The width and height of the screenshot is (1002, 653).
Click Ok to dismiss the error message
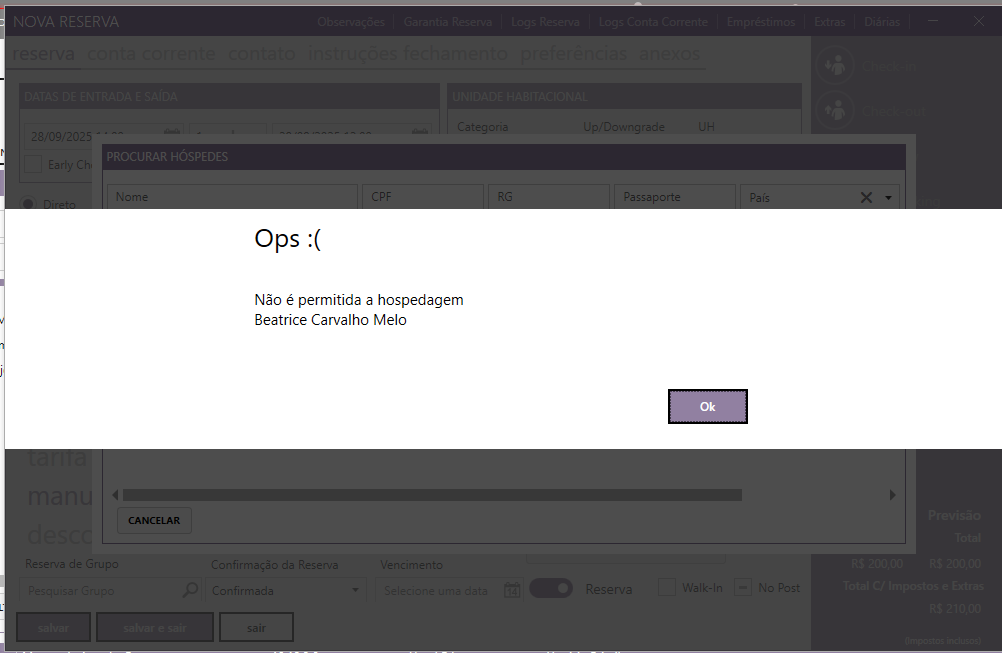click(x=707, y=407)
